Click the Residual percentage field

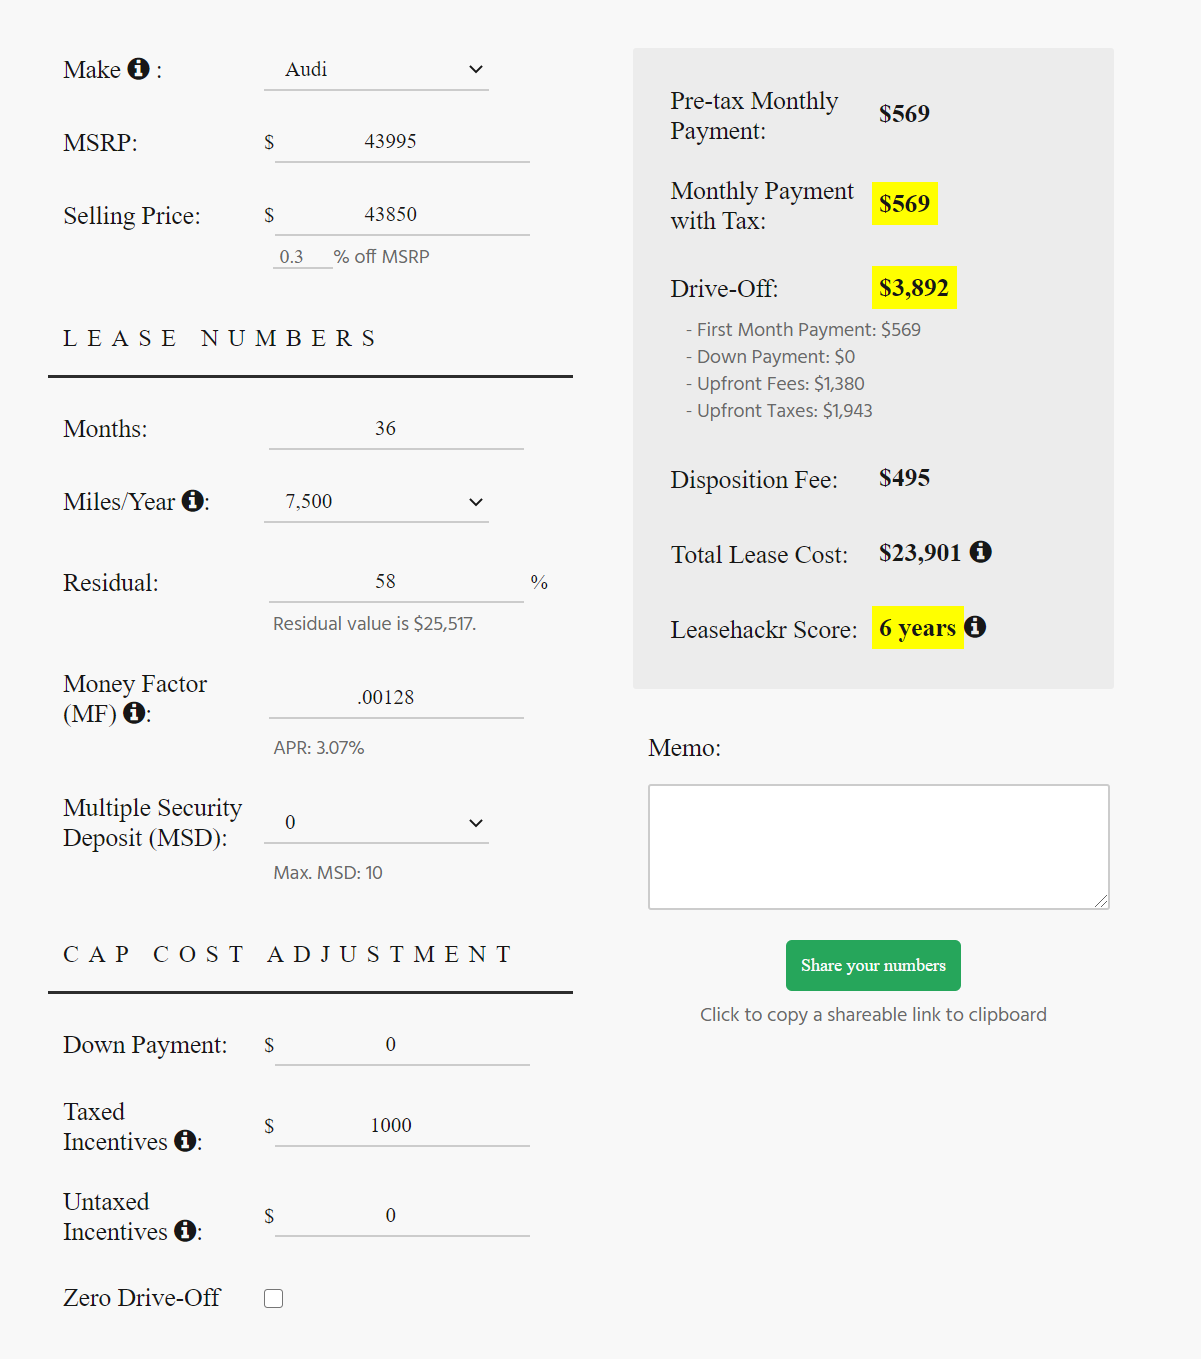(396, 581)
